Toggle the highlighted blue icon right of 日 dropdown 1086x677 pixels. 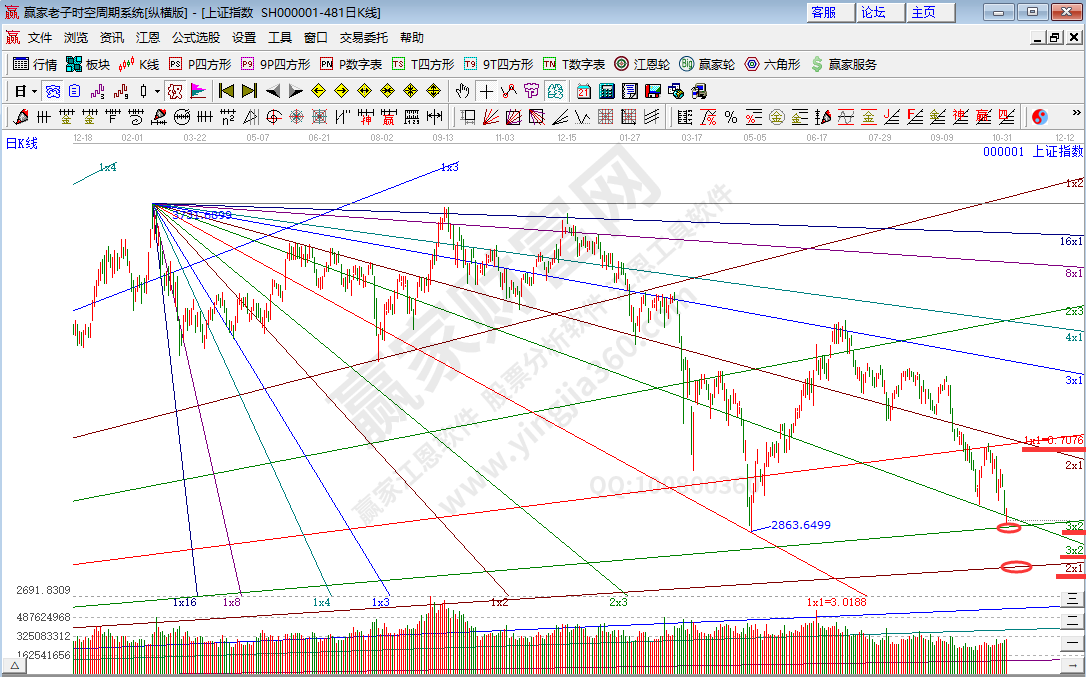pos(52,91)
